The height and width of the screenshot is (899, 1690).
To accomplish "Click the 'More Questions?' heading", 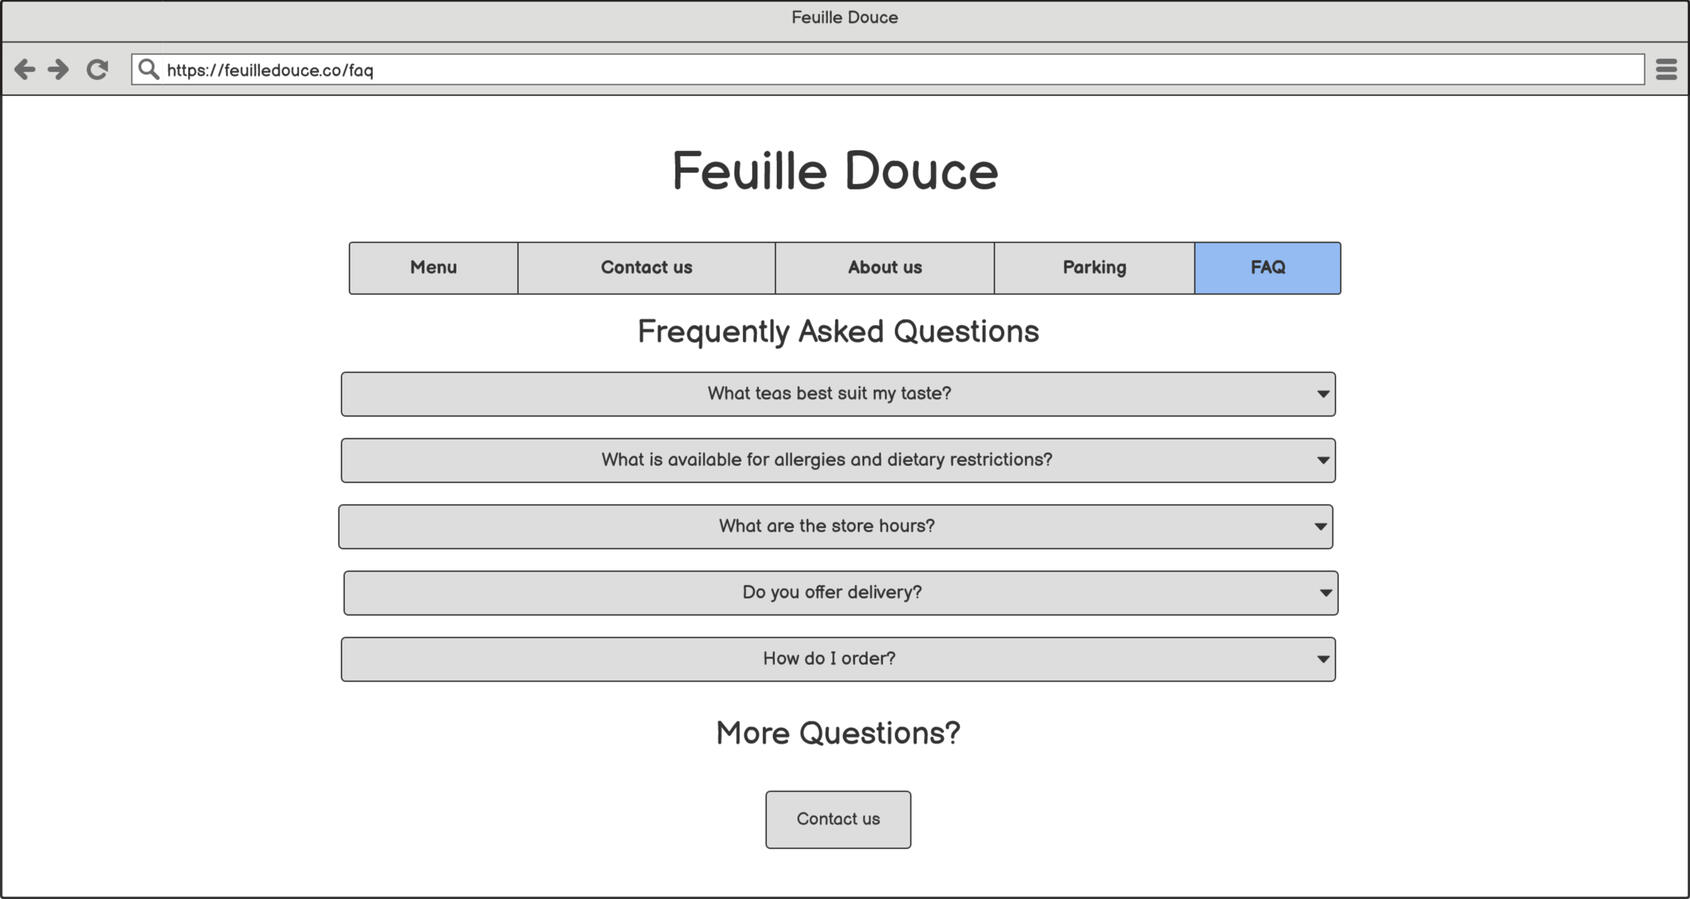I will point(837,733).
